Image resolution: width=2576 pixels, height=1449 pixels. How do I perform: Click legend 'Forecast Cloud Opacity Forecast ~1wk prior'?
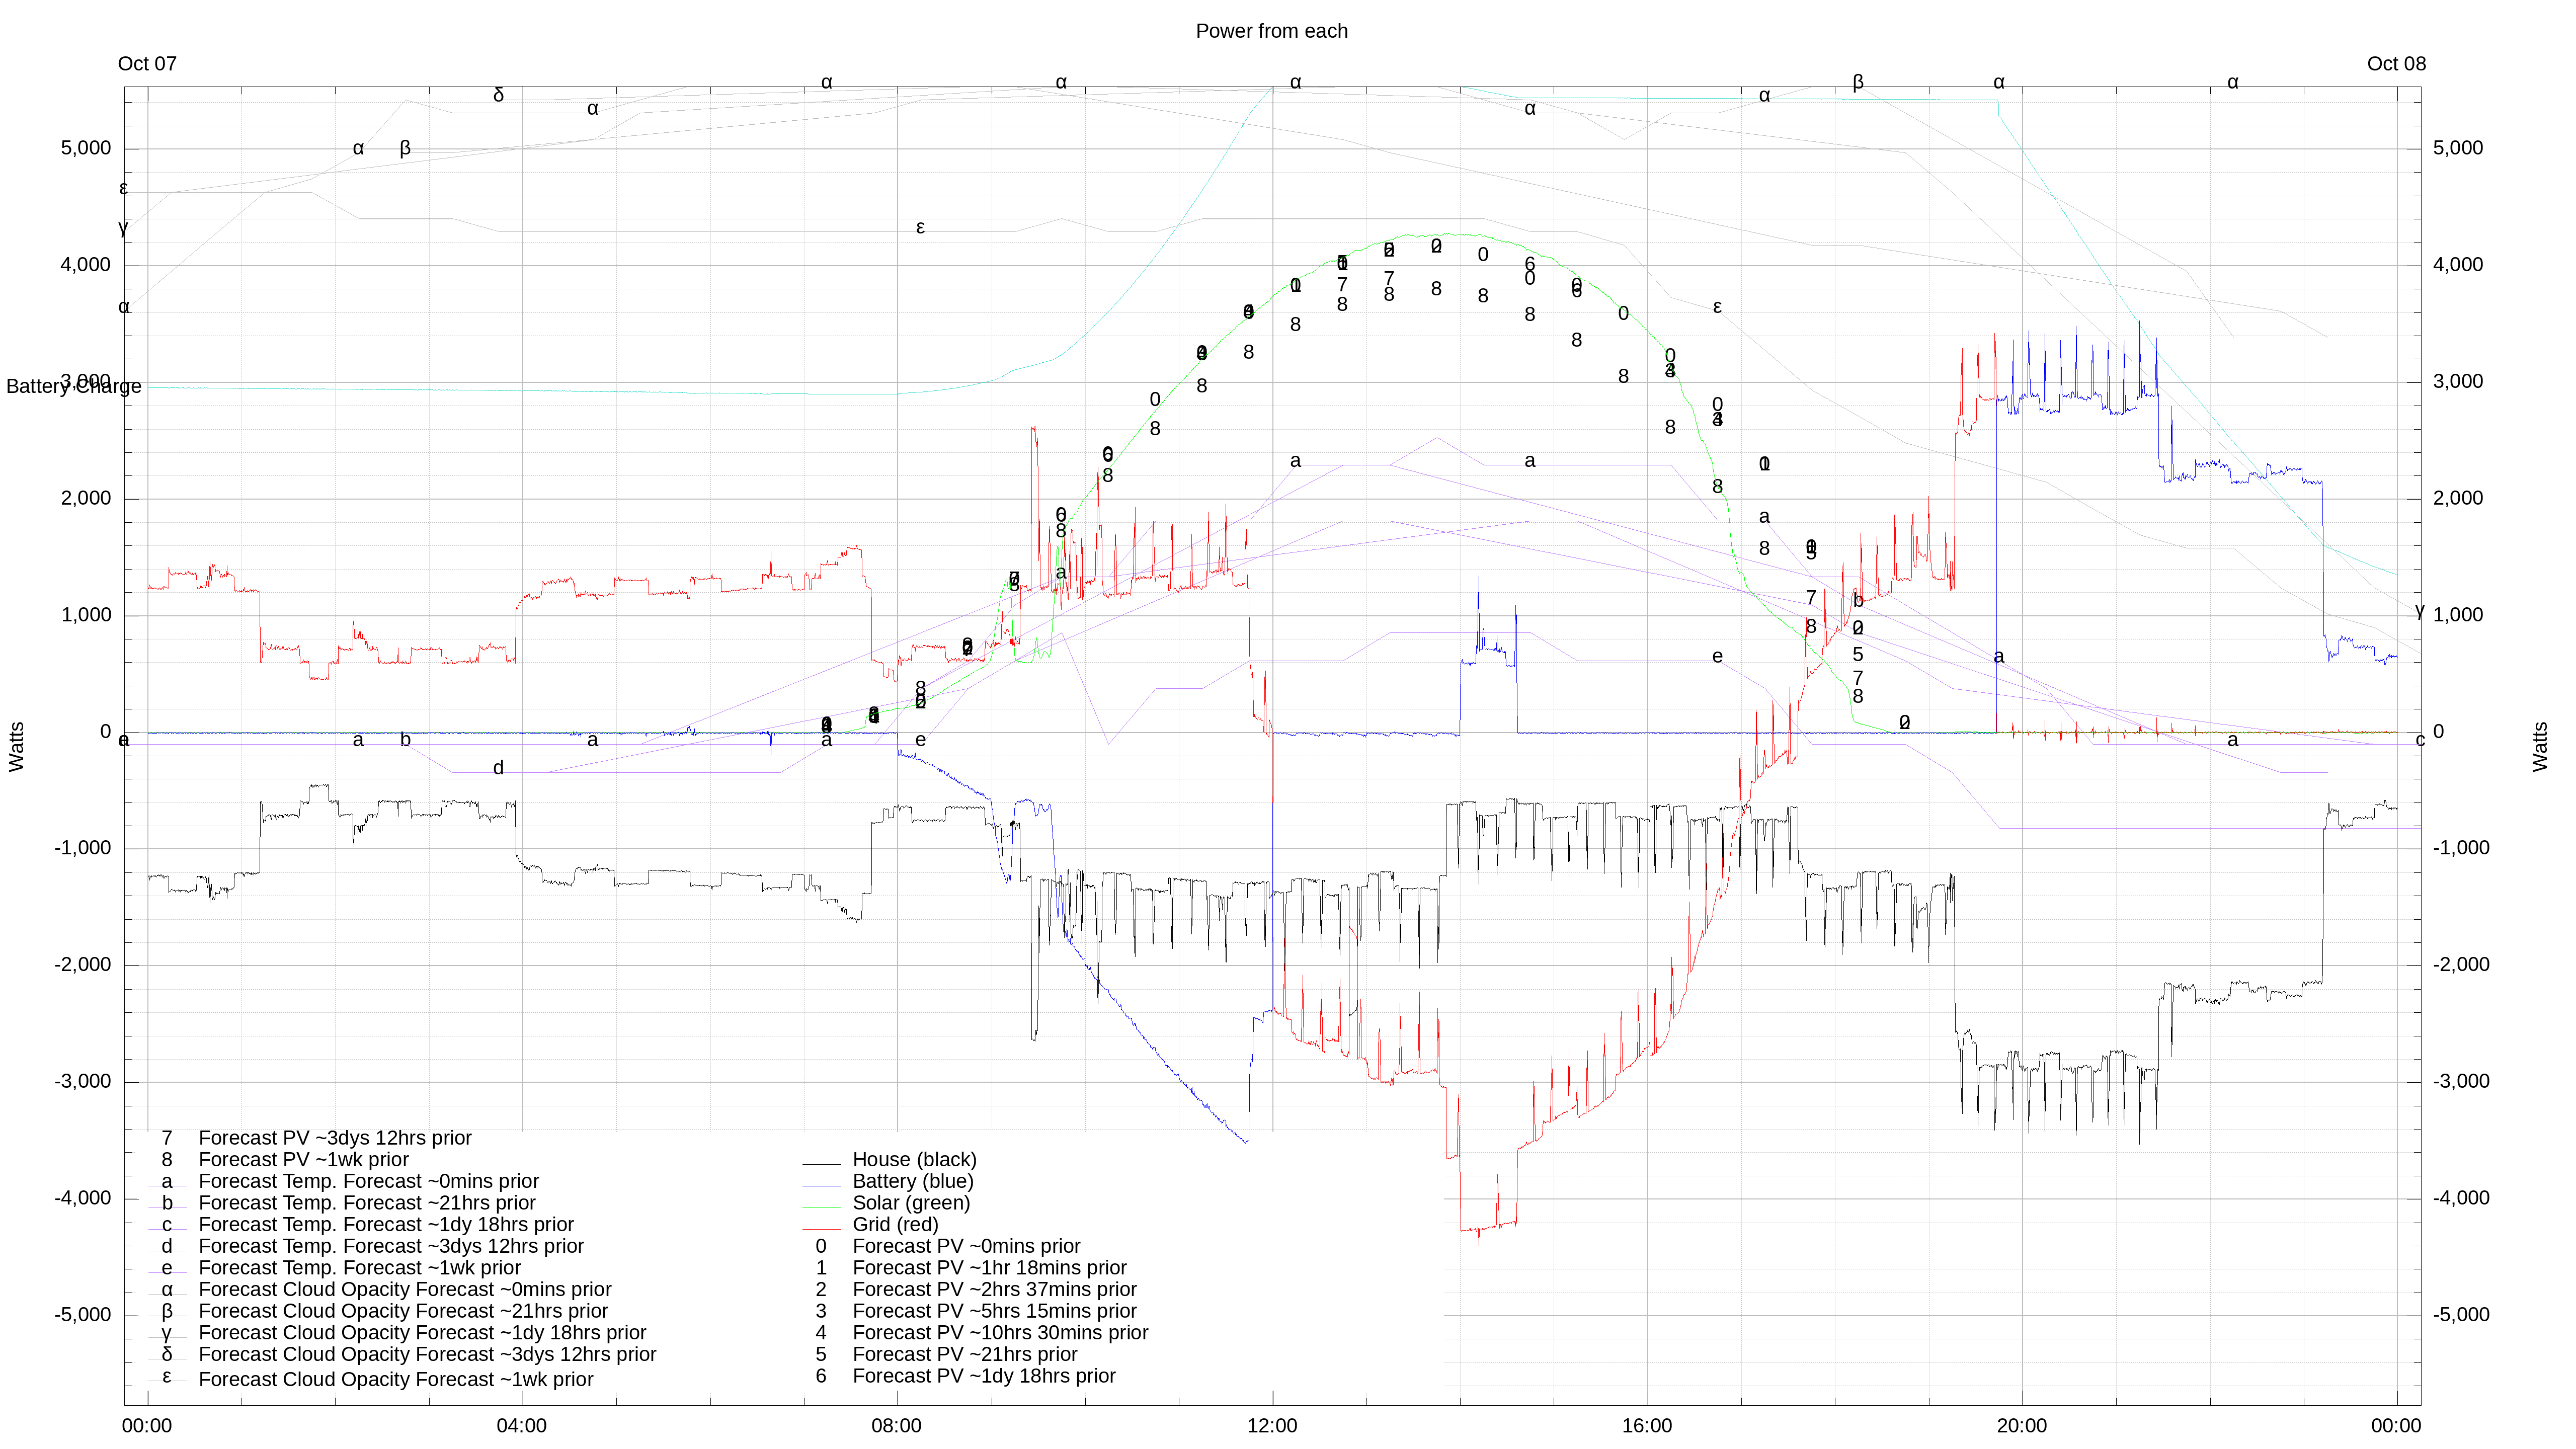click(x=396, y=1379)
